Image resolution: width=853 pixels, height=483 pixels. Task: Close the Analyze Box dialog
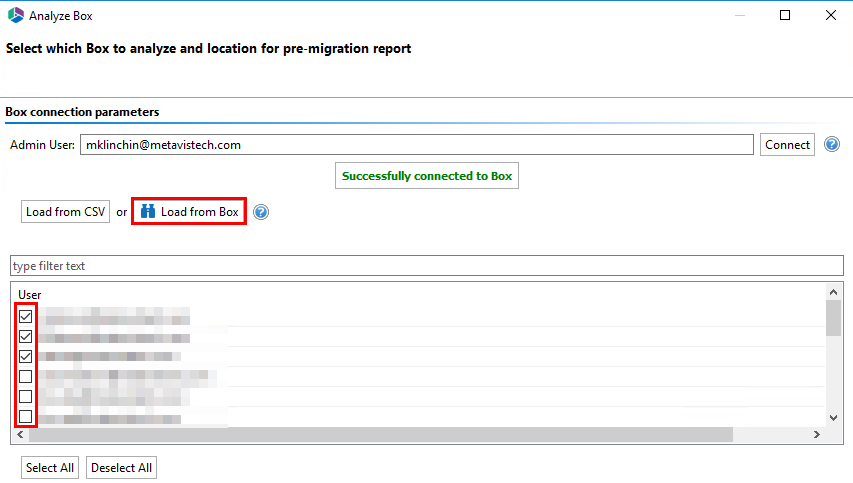pyautogui.click(x=831, y=15)
